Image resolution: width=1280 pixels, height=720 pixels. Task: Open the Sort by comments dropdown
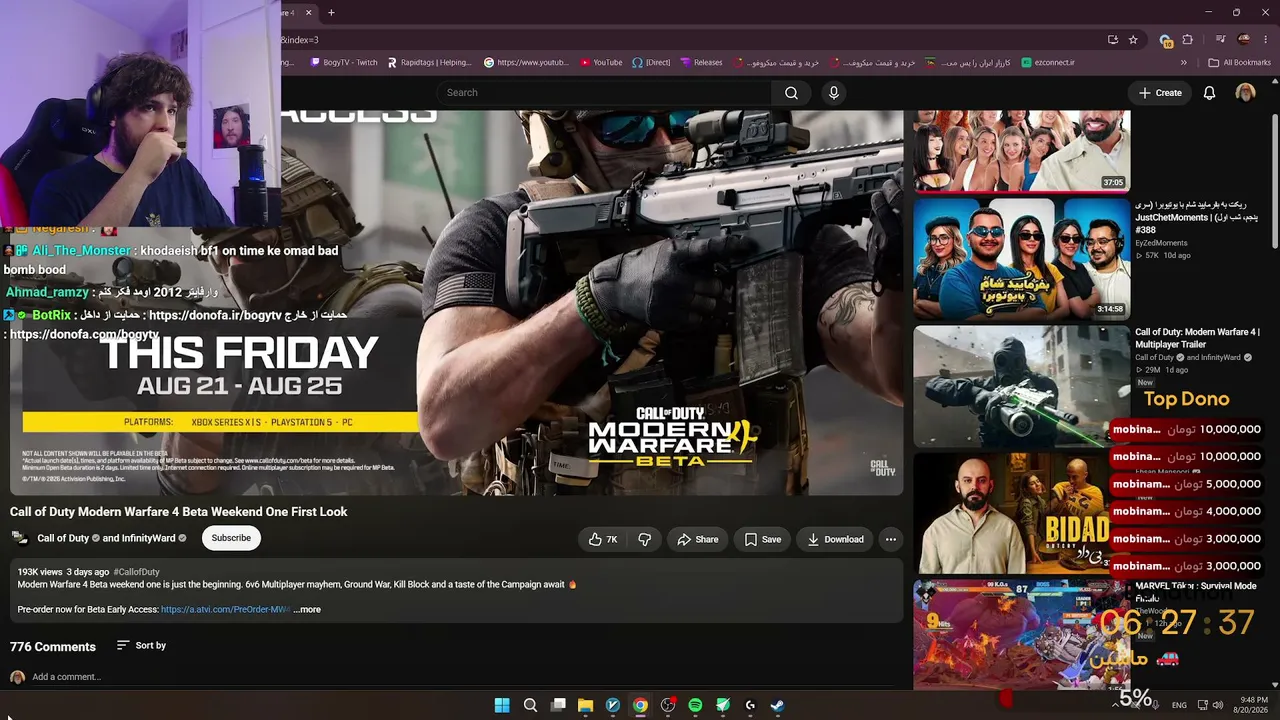click(x=141, y=646)
